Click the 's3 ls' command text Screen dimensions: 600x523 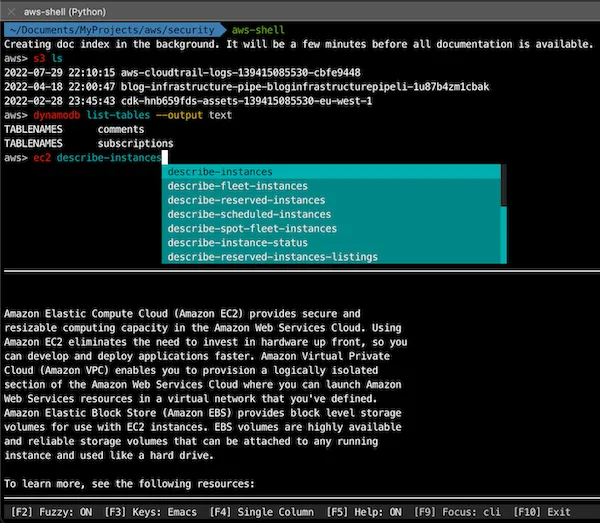[x=48, y=59]
